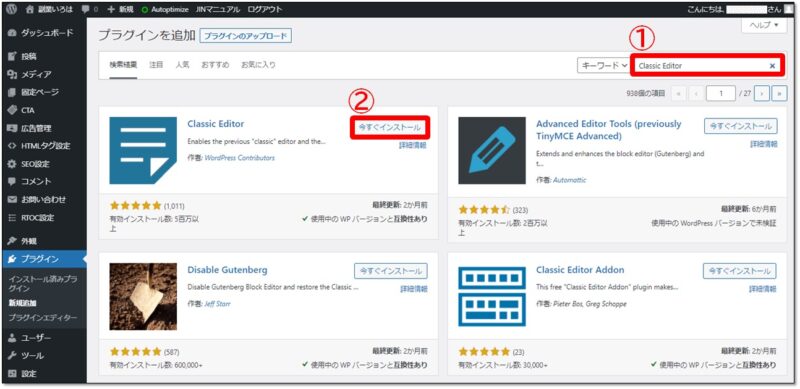
Task: Open Autoptimize in the admin bar
Action: [164, 9]
